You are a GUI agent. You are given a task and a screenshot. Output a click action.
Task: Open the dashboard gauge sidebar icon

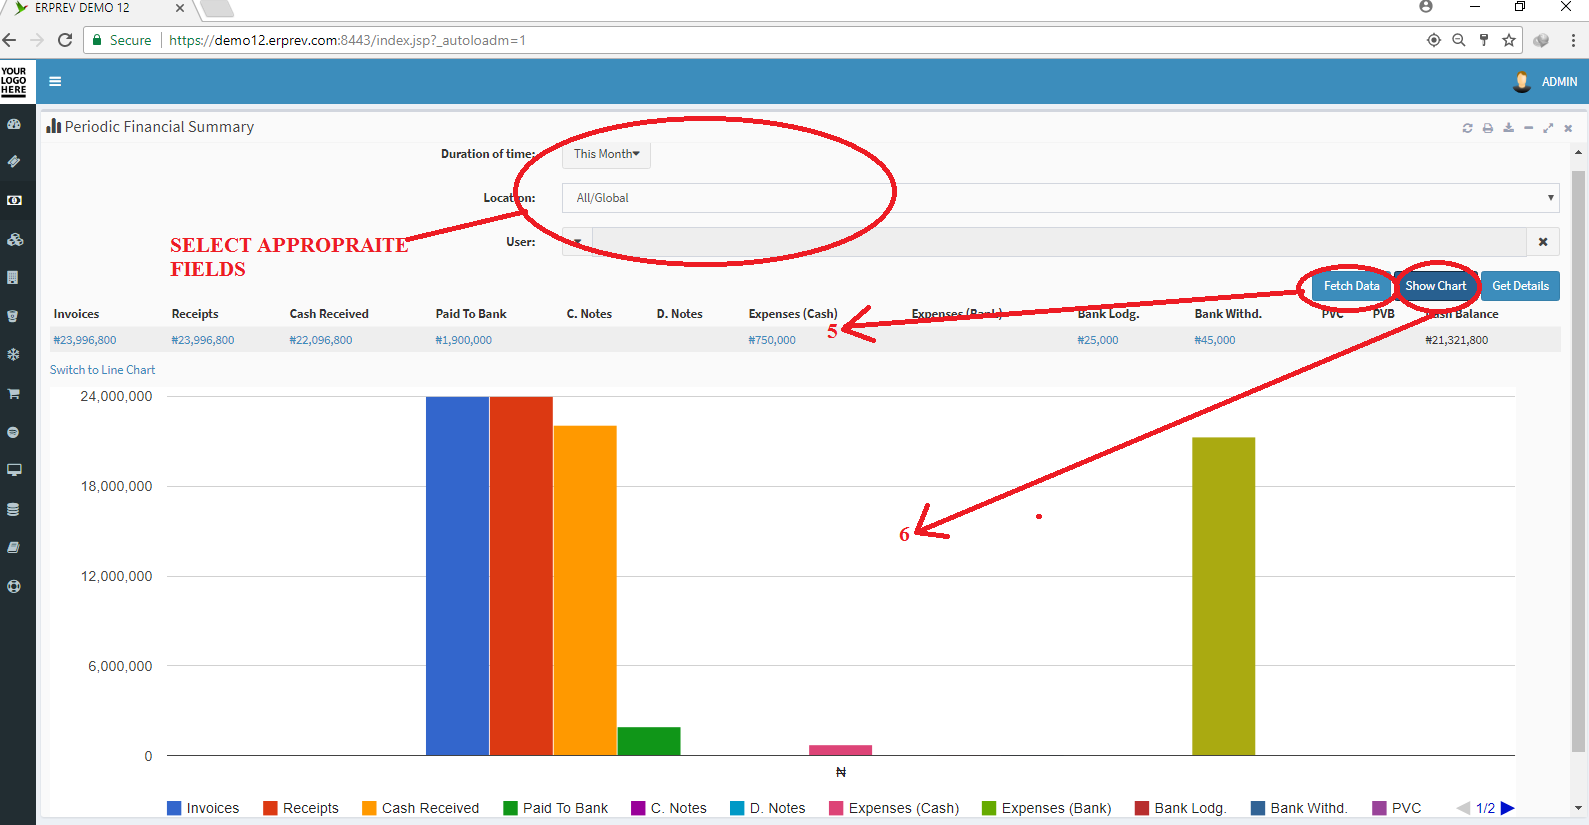(x=14, y=124)
